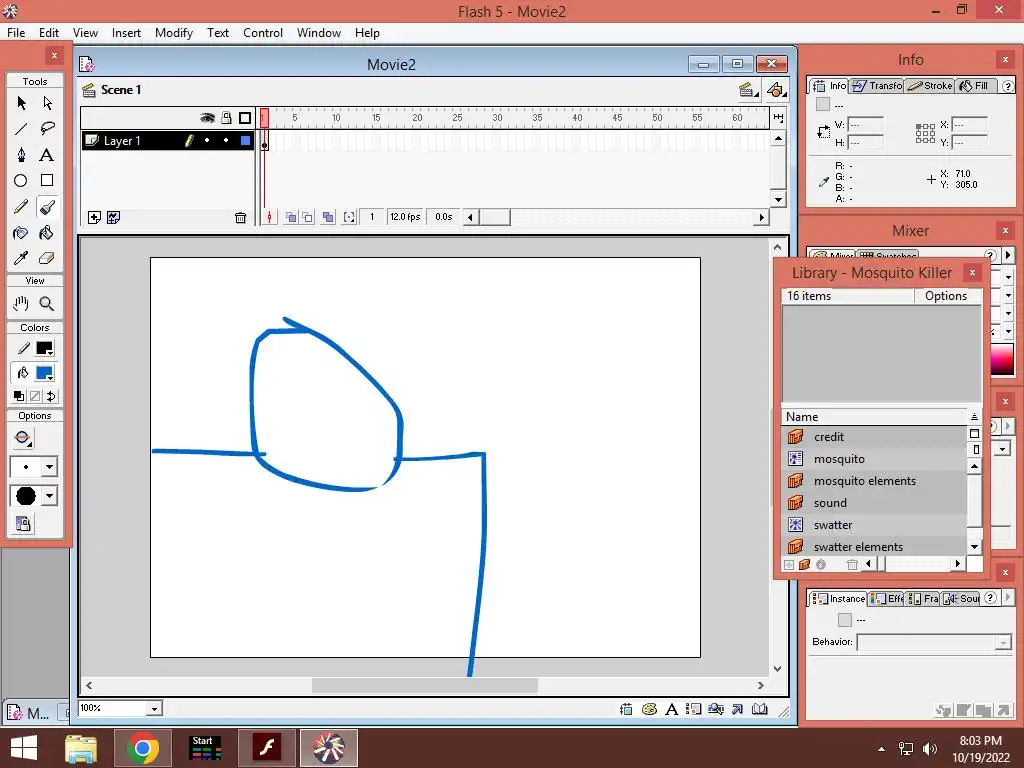Delete layer with trash icon in timeline
The height and width of the screenshot is (768, 1024).
(x=240, y=217)
